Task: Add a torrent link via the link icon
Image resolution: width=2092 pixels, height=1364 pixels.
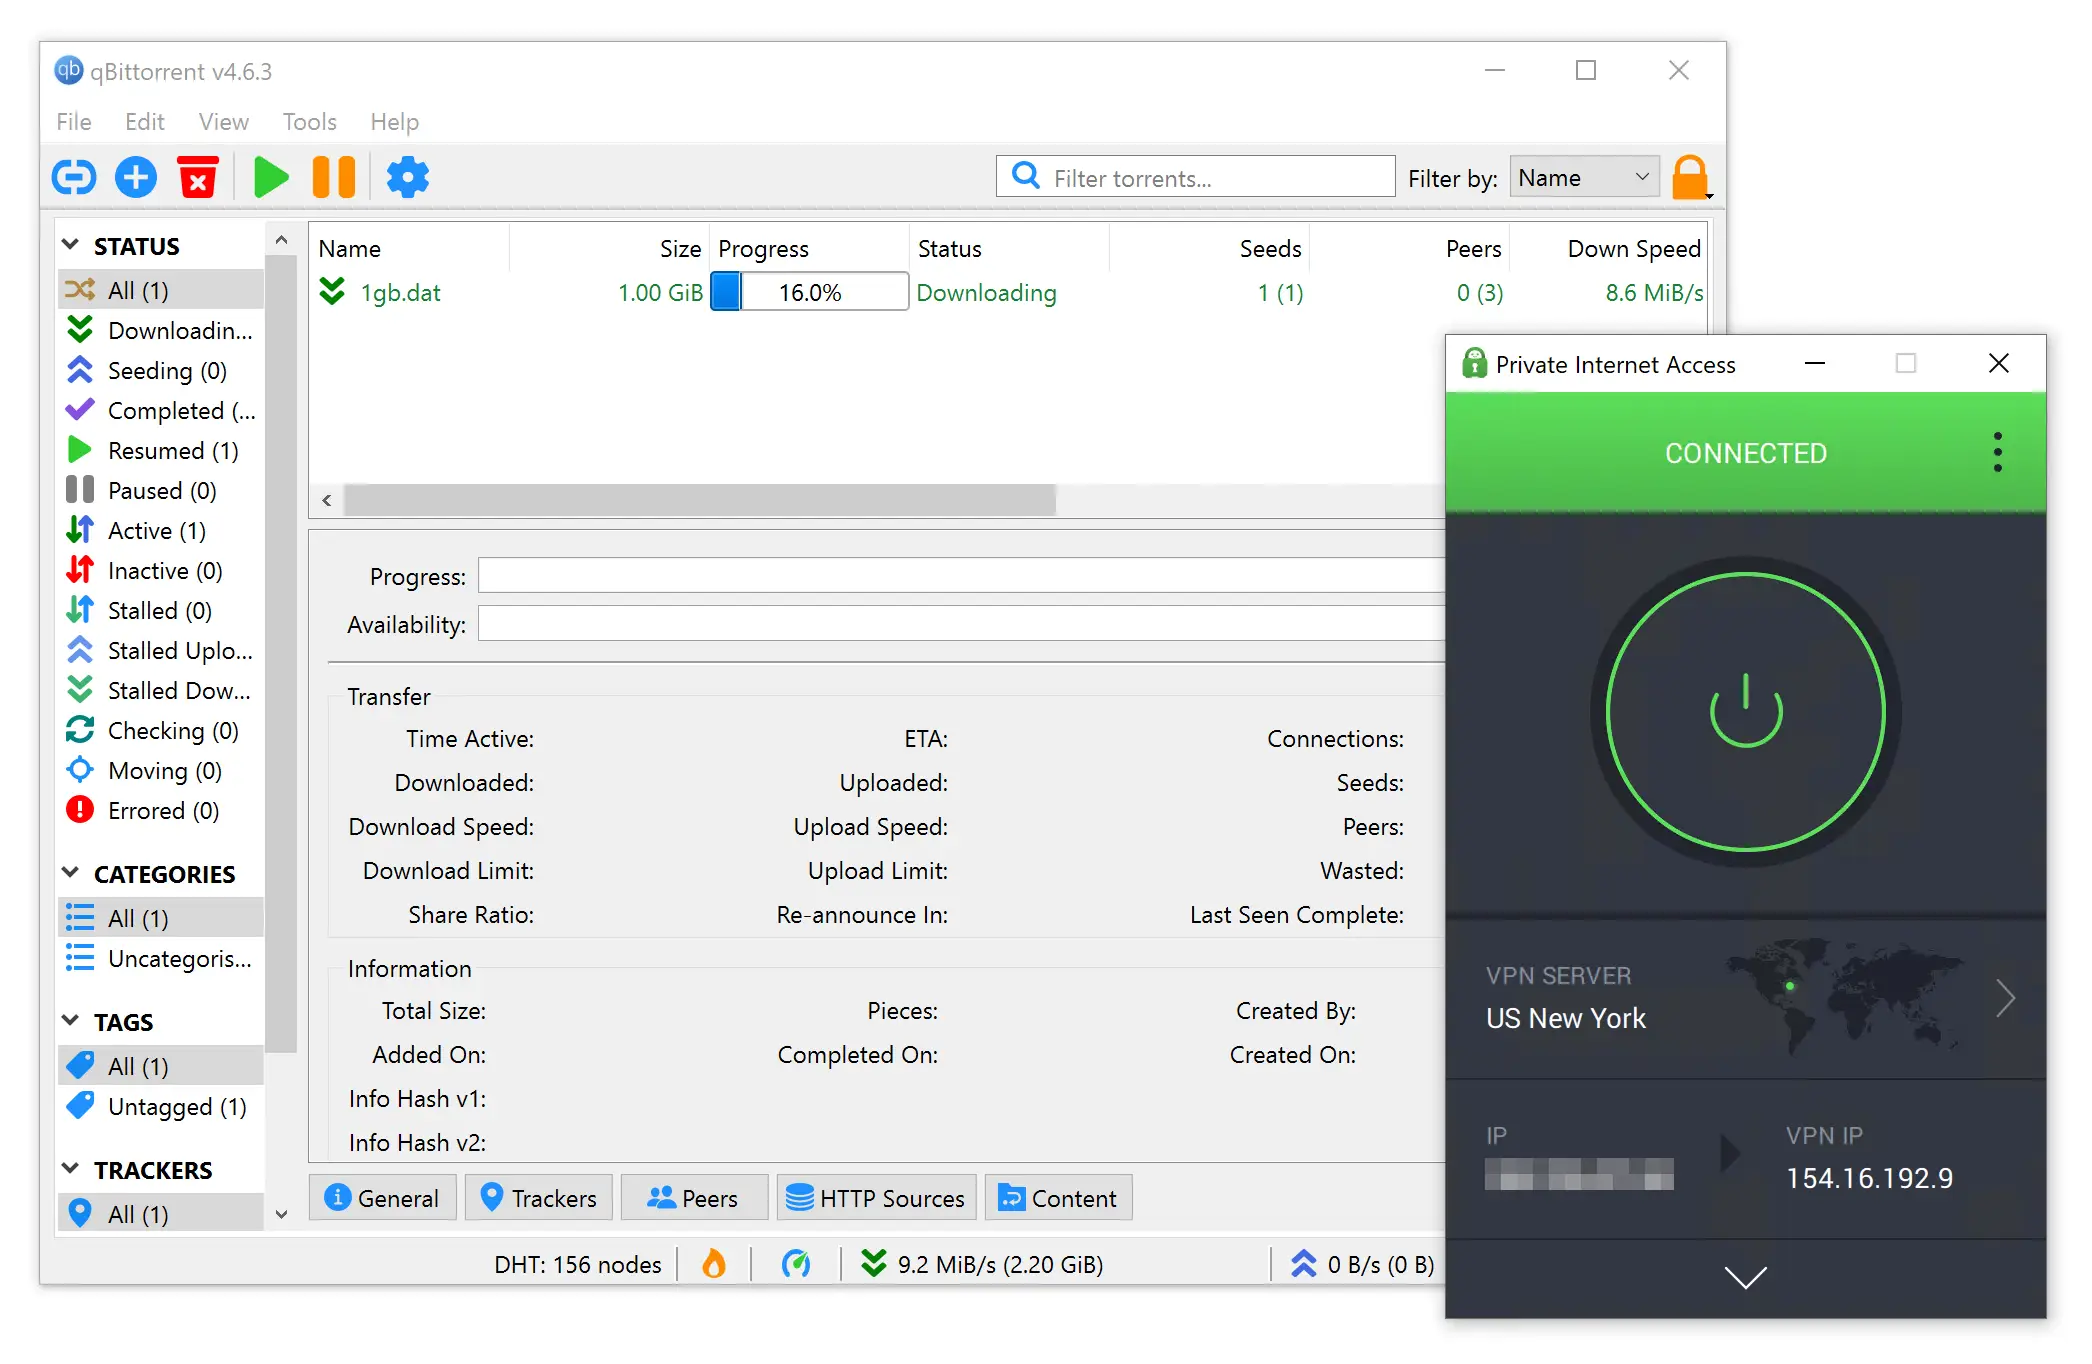Action: tap(73, 177)
